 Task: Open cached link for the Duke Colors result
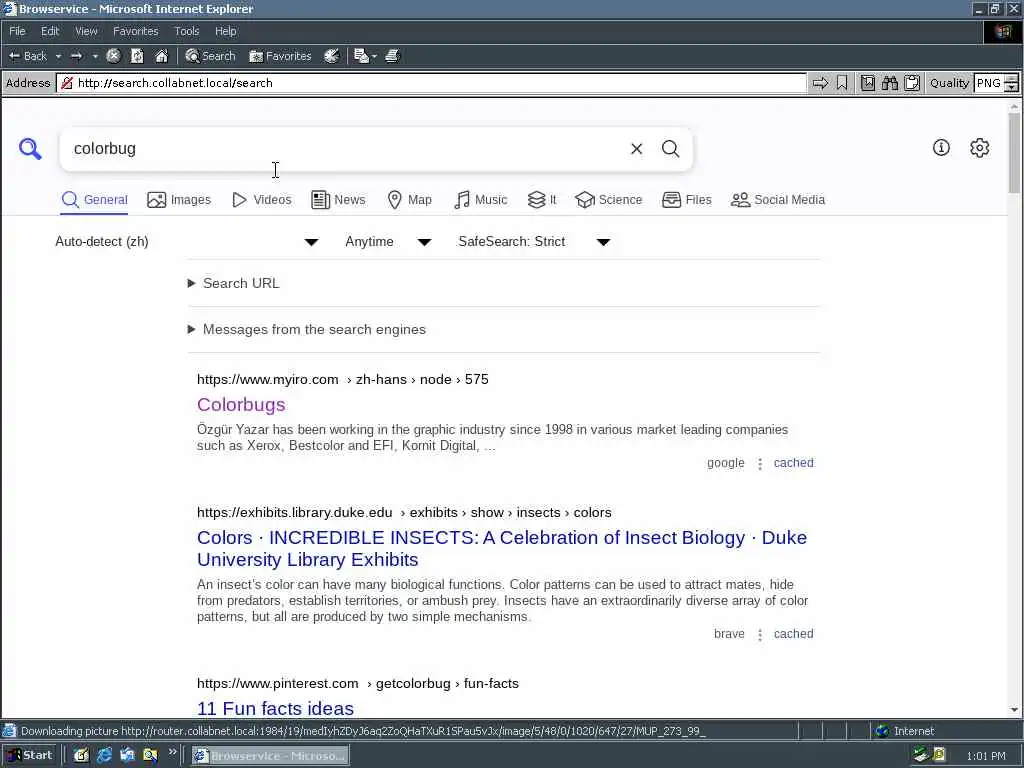point(793,634)
